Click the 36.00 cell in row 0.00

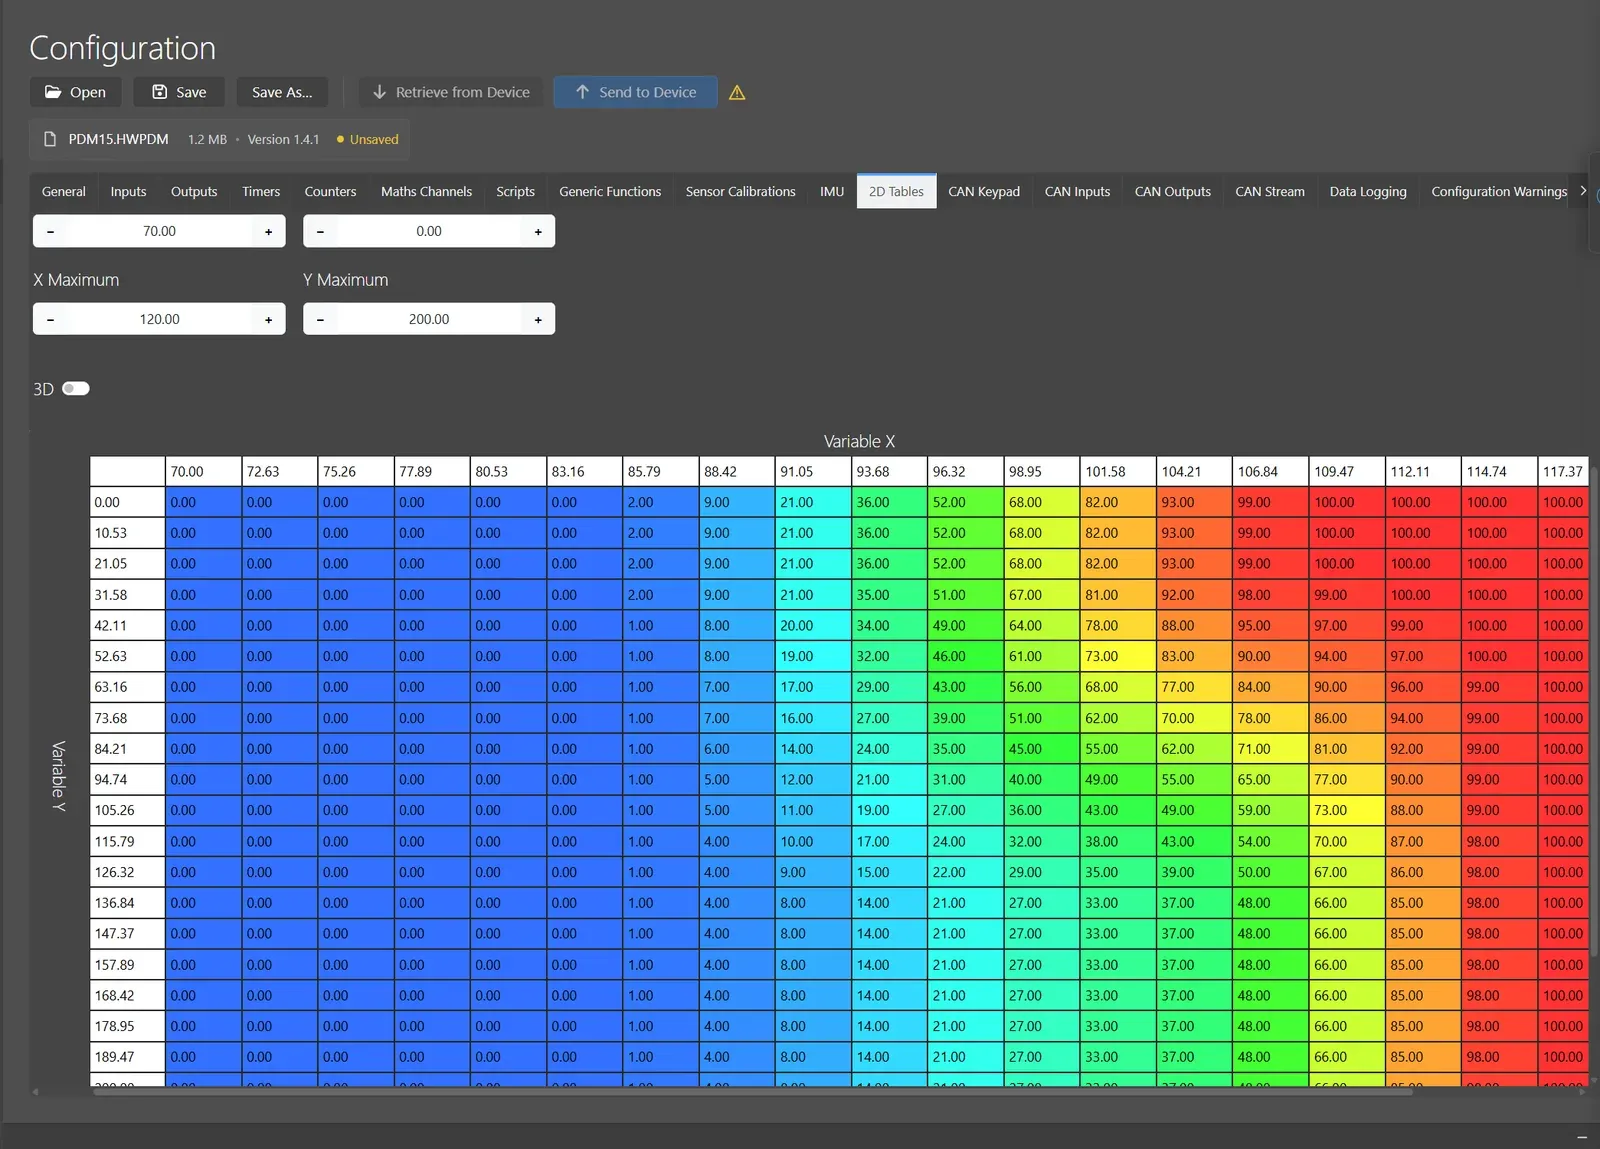[x=889, y=503]
